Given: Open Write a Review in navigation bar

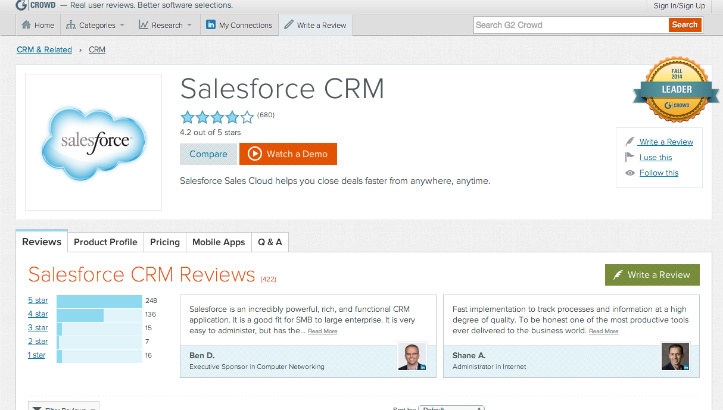Looking at the screenshot, I should 315,25.
